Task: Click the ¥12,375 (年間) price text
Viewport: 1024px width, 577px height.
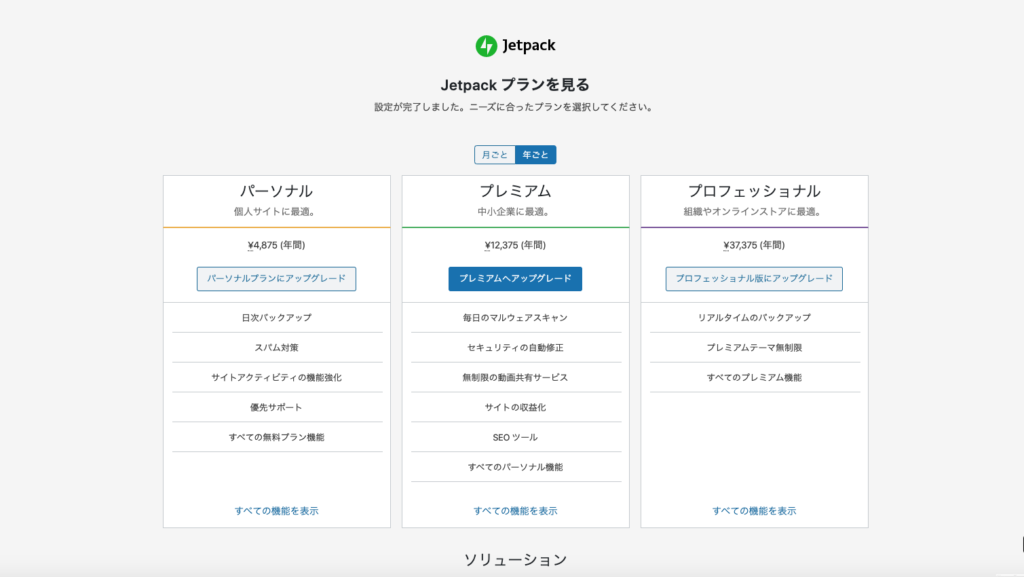Action: [515, 245]
